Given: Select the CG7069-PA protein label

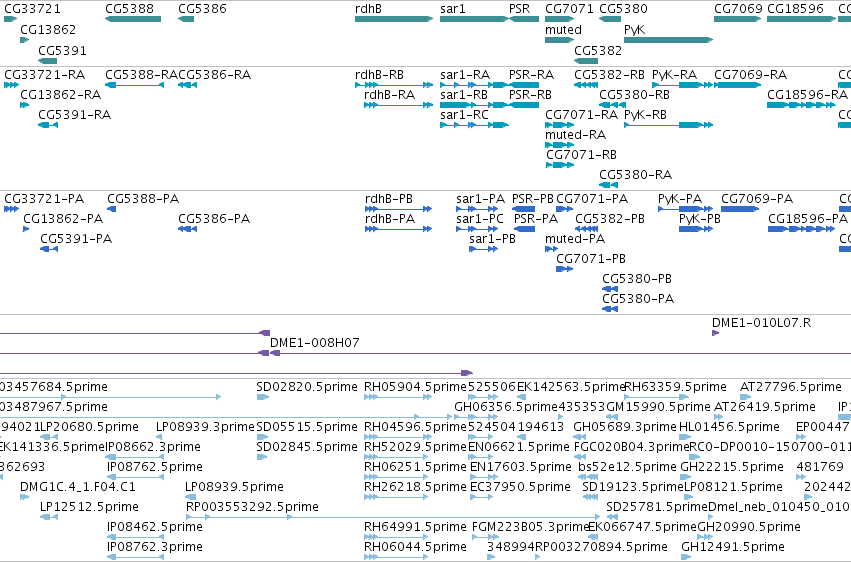Looking at the screenshot, I should (x=757, y=199).
